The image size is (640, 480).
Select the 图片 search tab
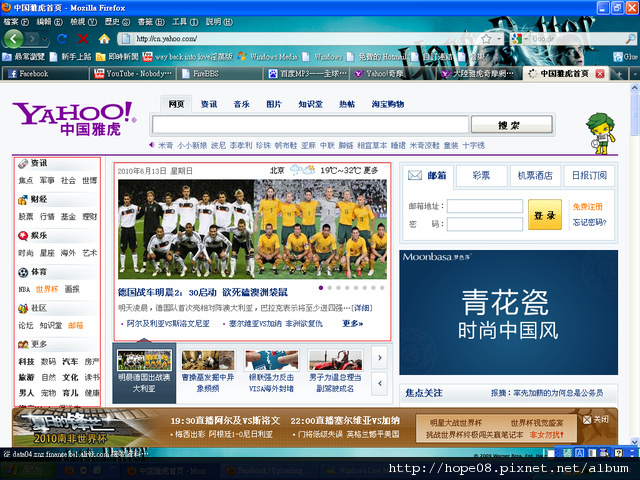274,104
